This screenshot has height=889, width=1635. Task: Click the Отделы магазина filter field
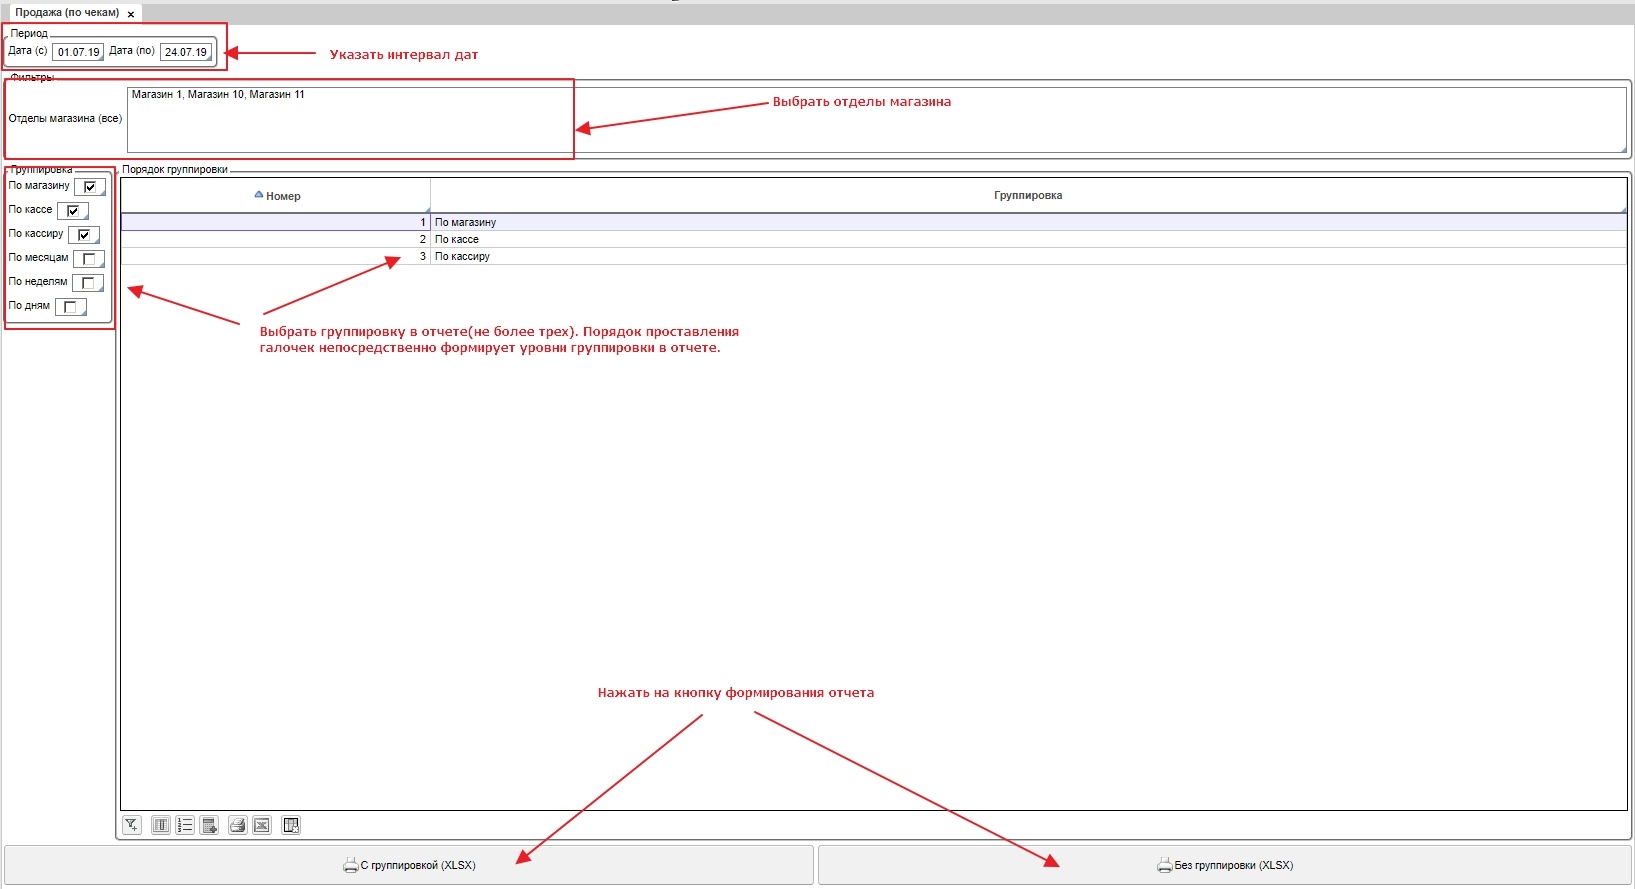pos(876,120)
